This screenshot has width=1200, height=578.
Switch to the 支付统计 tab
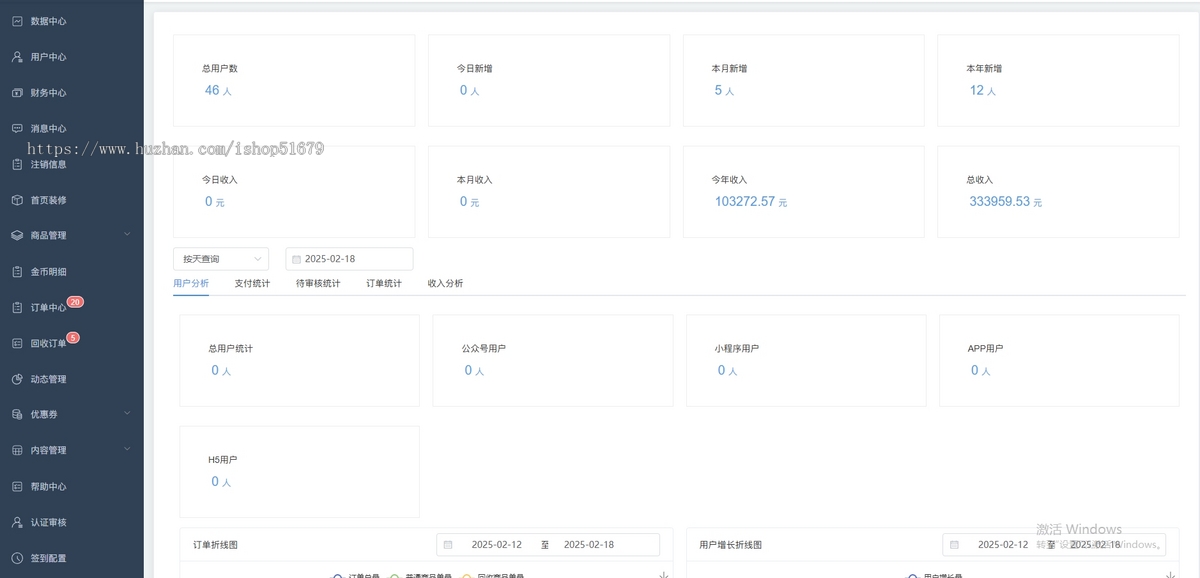[252, 284]
